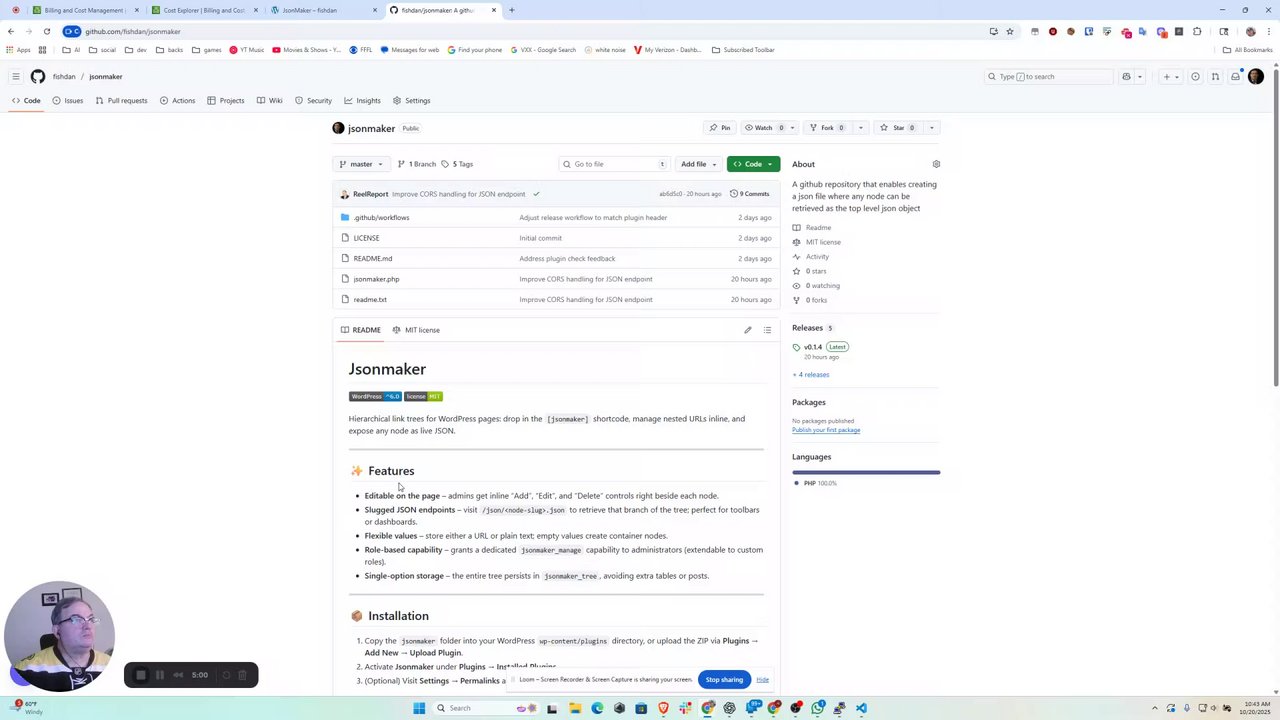
Task: Open the 9 Commits history link
Action: (750, 194)
